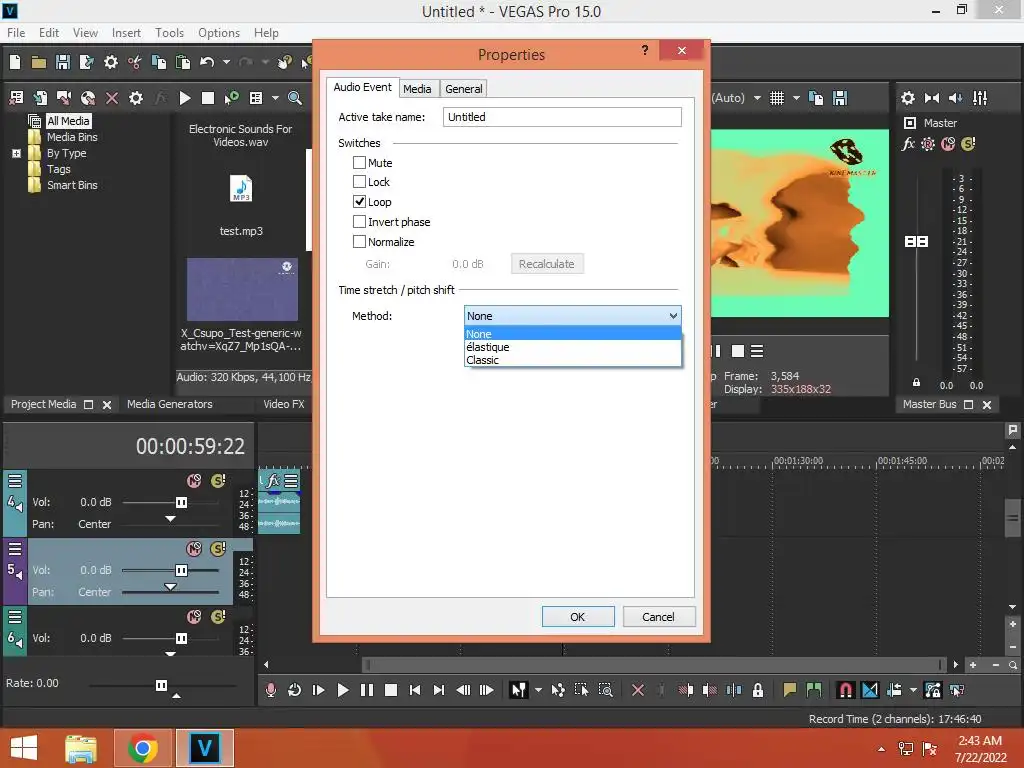Solo track 4 with its S button

[x=218, y=481]
